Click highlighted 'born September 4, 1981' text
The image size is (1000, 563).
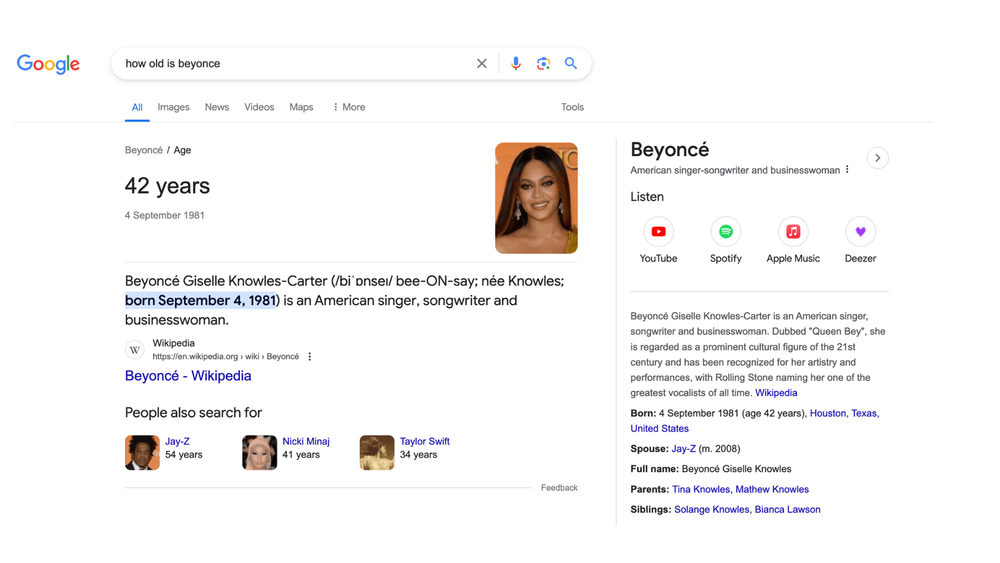click(x=200, y=300)
